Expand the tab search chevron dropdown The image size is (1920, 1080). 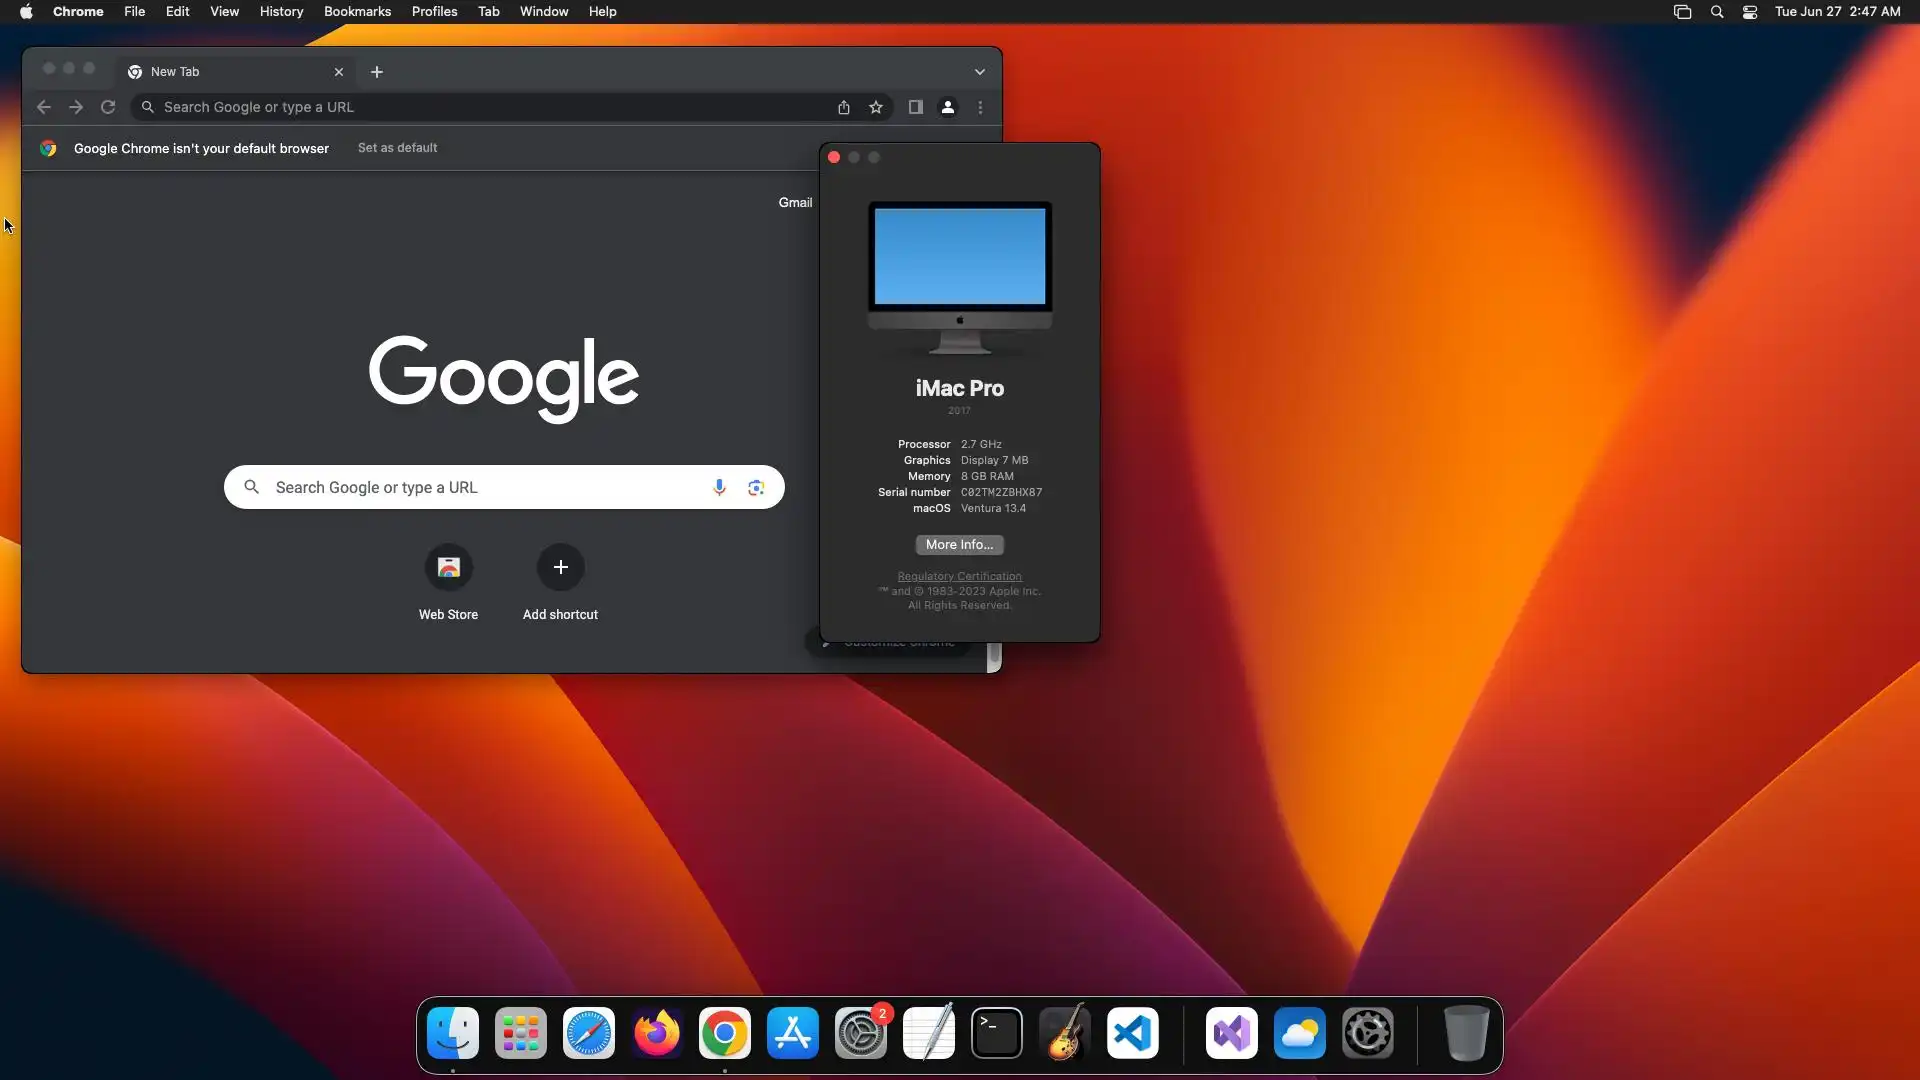tap(980, 72)
